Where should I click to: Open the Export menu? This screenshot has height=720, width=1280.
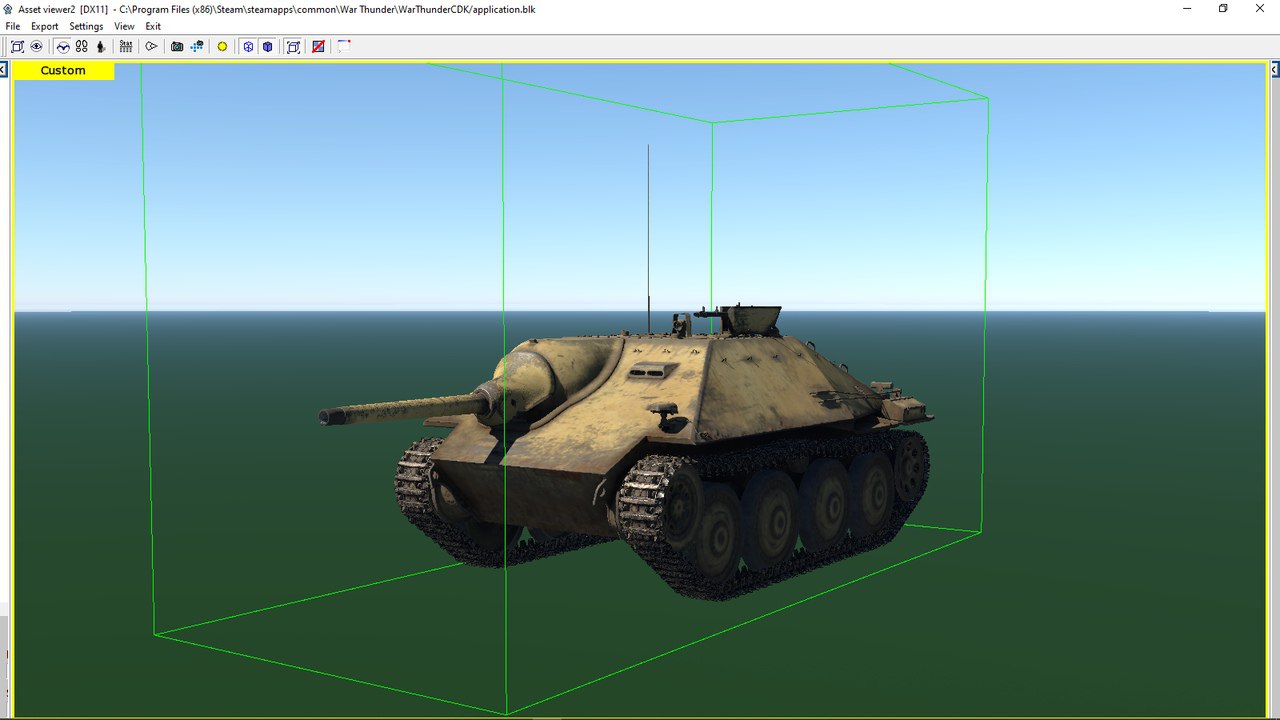[44, 26]
